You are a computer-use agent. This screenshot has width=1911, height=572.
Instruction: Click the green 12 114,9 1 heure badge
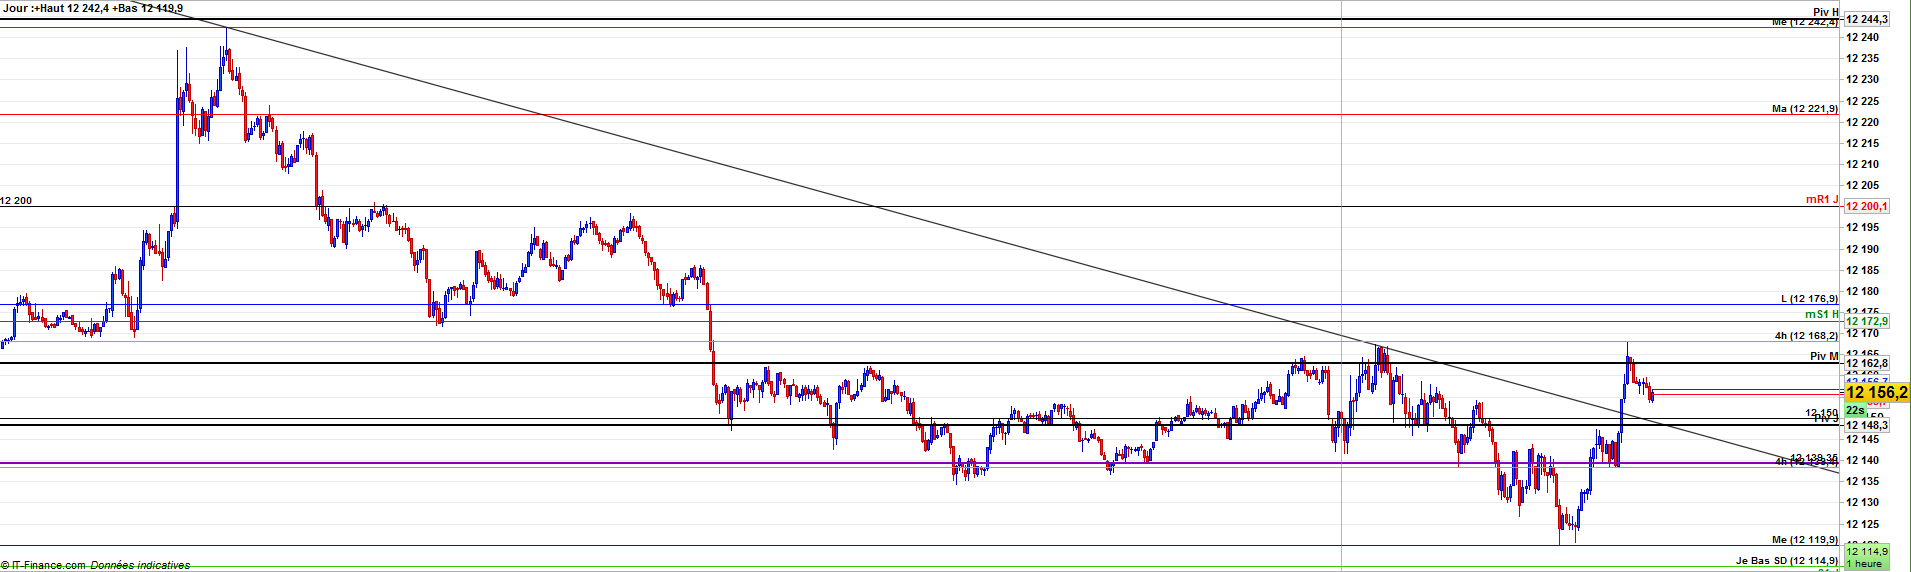[x=1867, y=557]
